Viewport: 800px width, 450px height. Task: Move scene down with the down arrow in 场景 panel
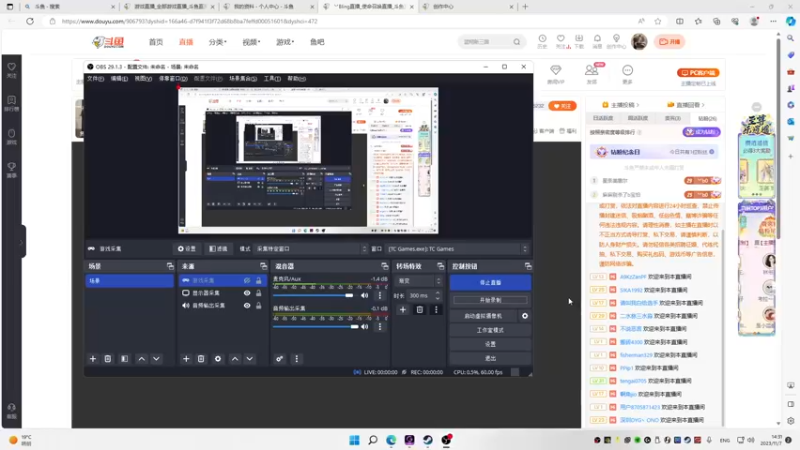pos(156,359)
